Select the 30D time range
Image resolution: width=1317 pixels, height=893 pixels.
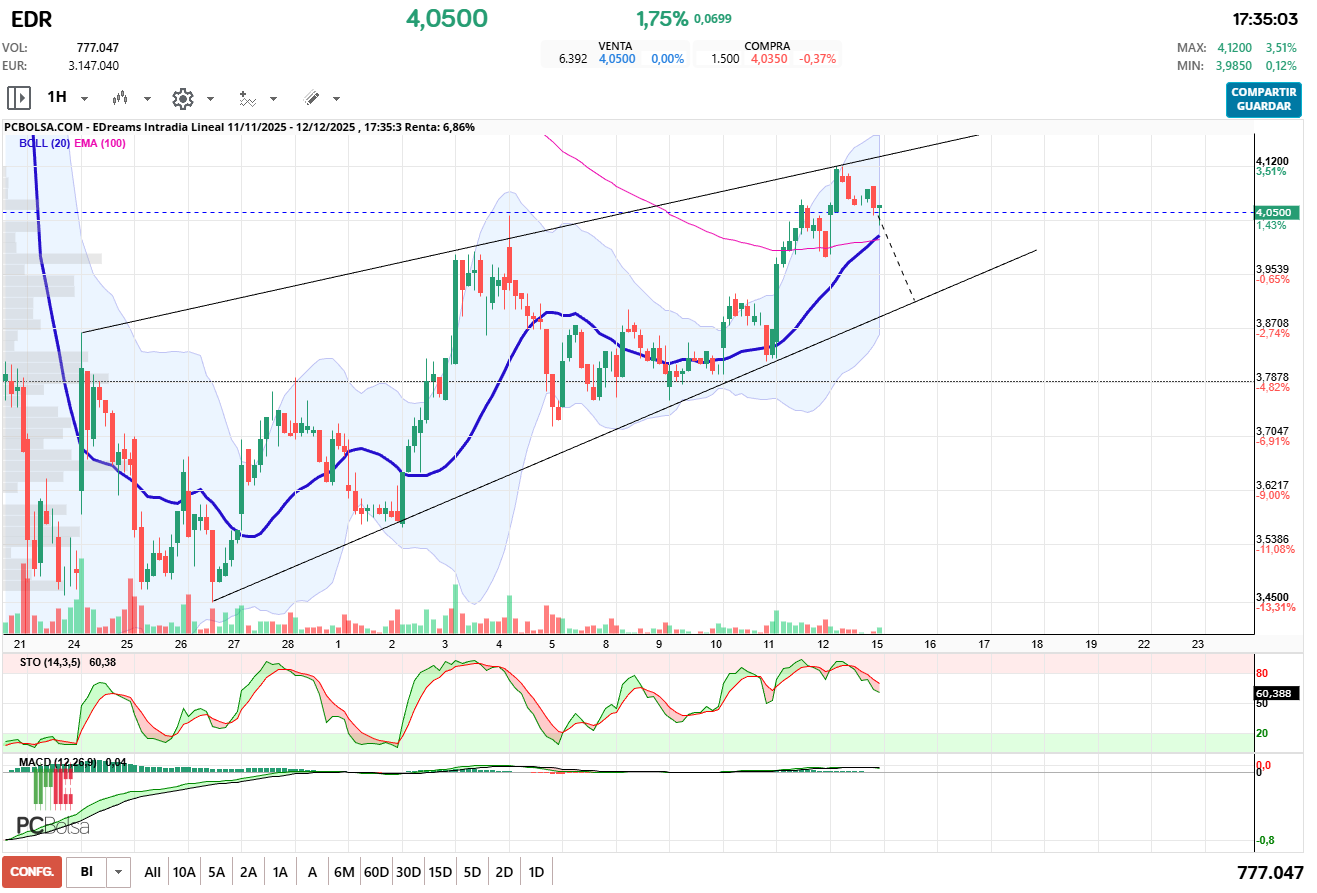408,872
